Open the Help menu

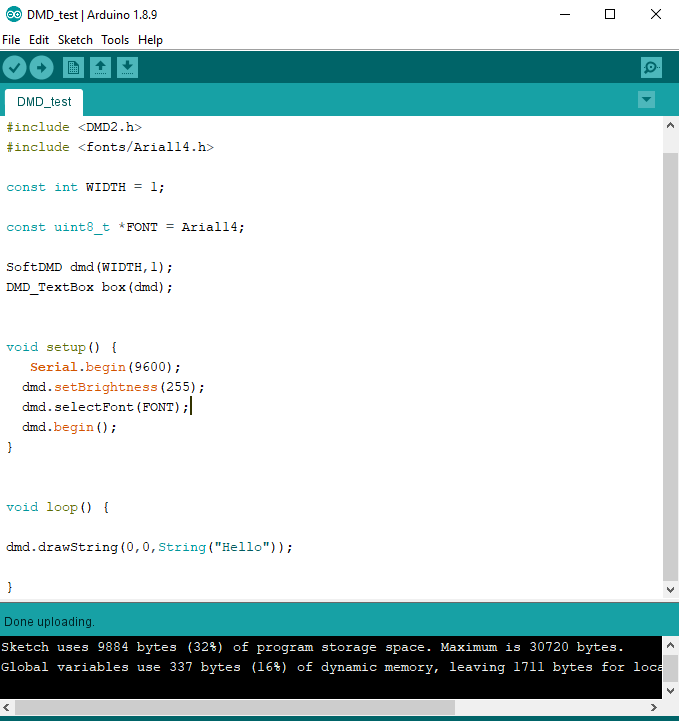point(150,40)
